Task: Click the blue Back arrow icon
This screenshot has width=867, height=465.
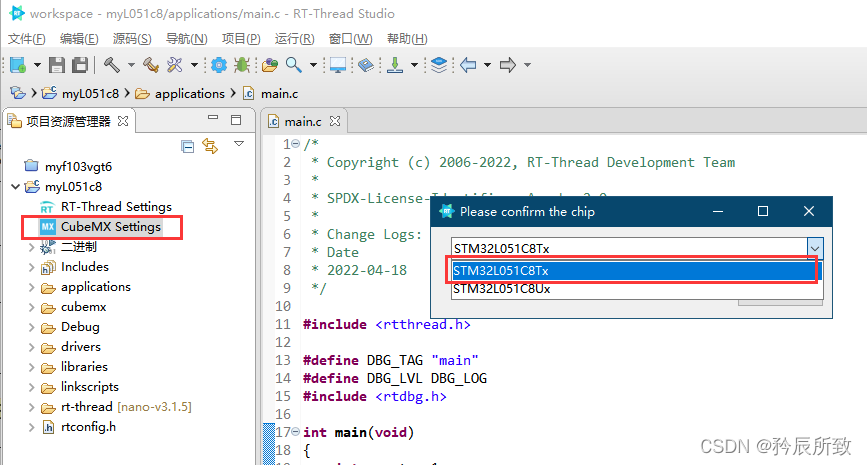Action: click(468, 65)
